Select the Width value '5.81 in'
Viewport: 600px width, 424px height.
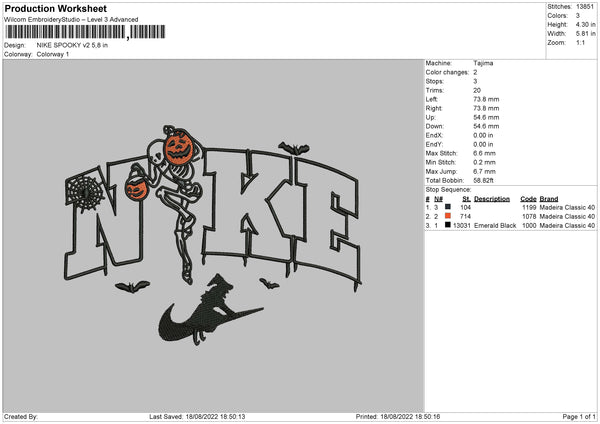585,34
